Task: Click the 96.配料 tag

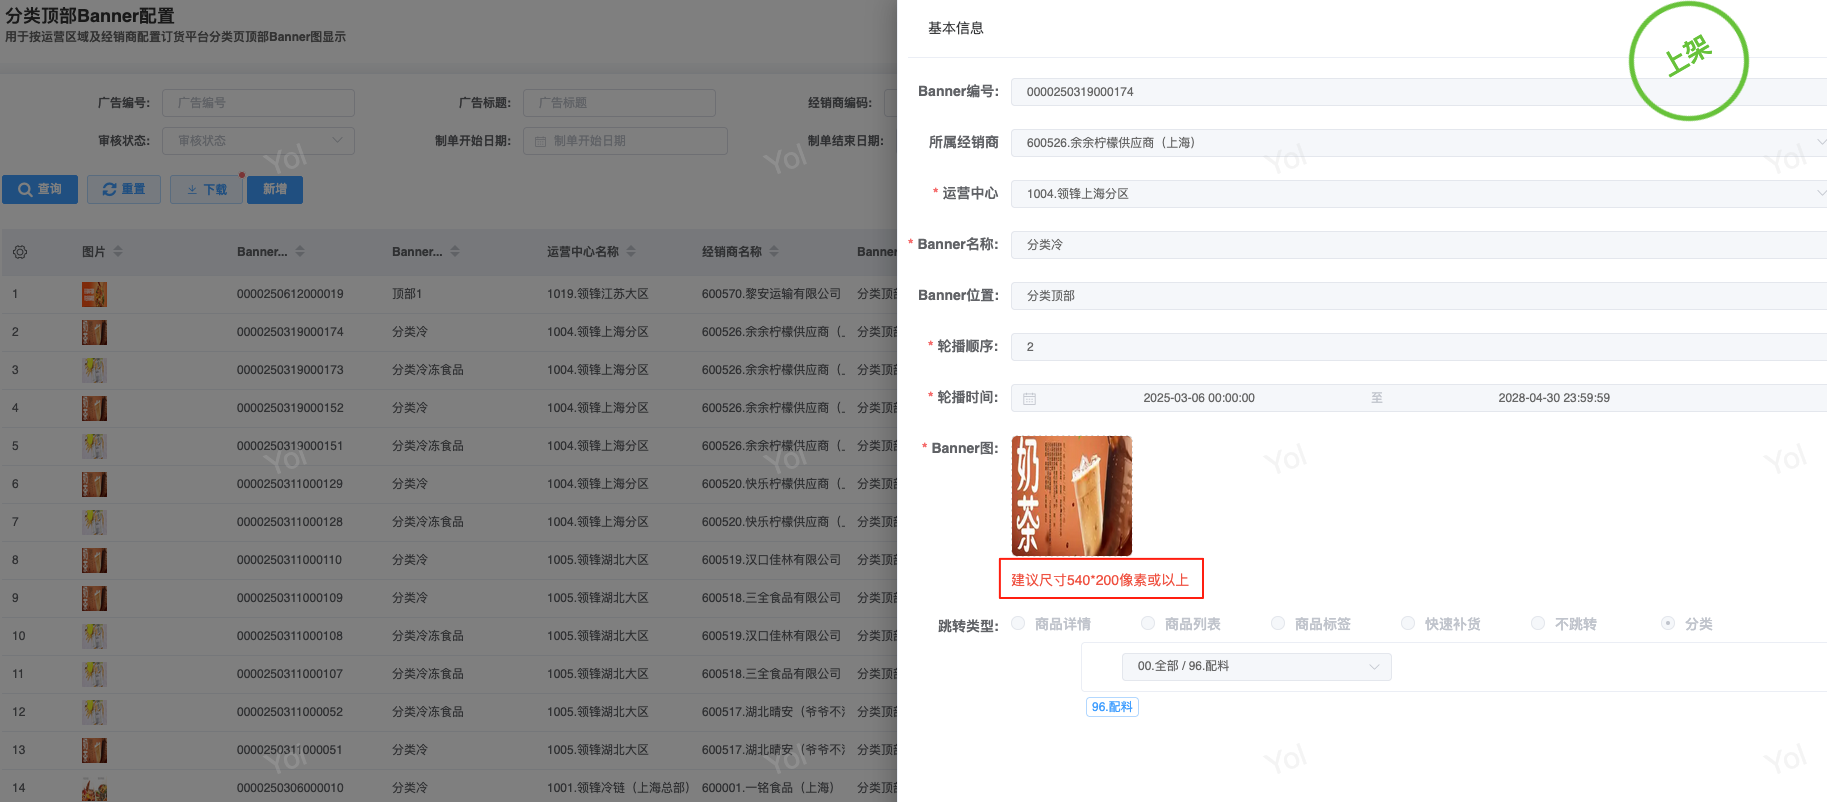Action: (1112, 707)
